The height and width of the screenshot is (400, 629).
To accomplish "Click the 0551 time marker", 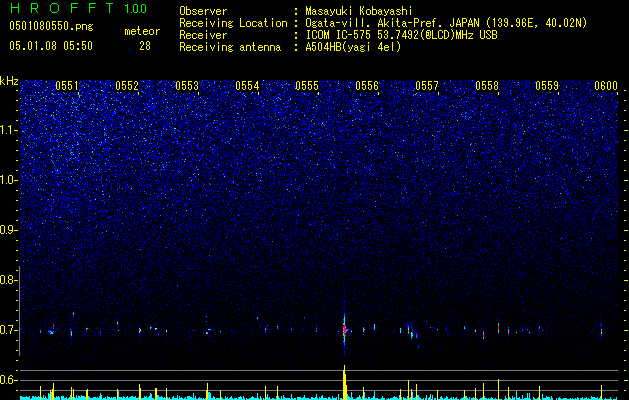I will point(67,86).
